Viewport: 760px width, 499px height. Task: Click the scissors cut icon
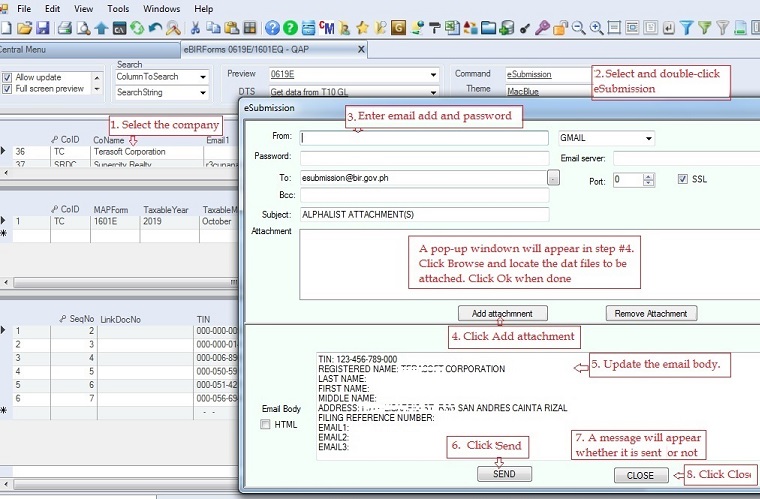click(x=195, y=28)
